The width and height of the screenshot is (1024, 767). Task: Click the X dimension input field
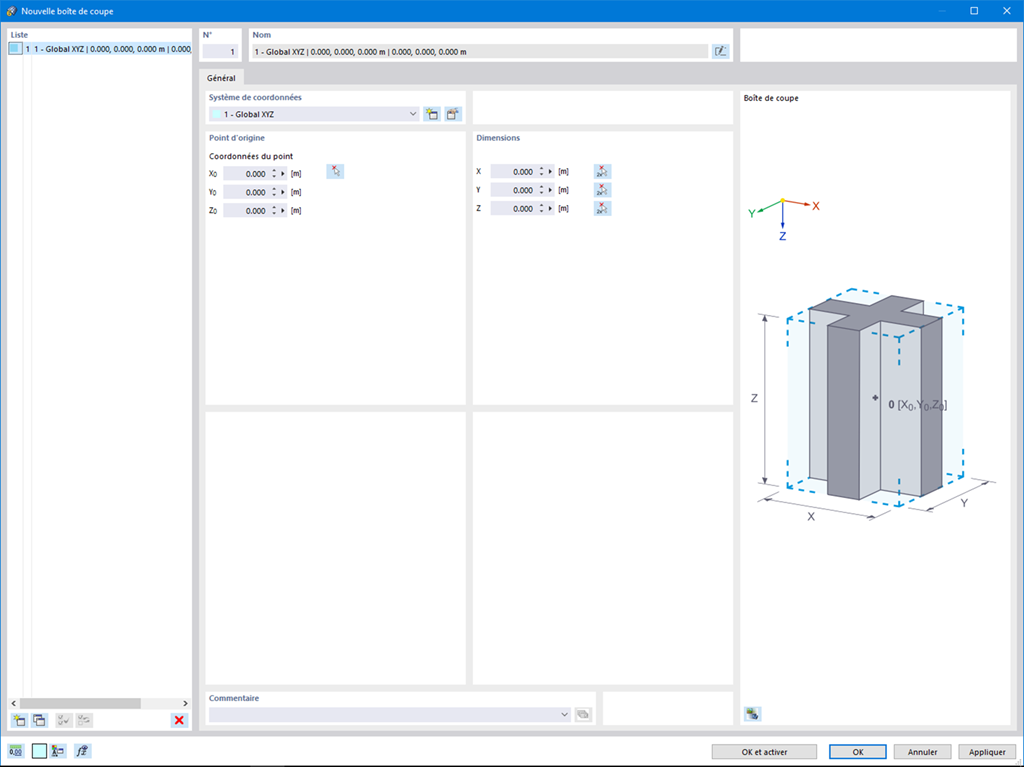[513, 172]
